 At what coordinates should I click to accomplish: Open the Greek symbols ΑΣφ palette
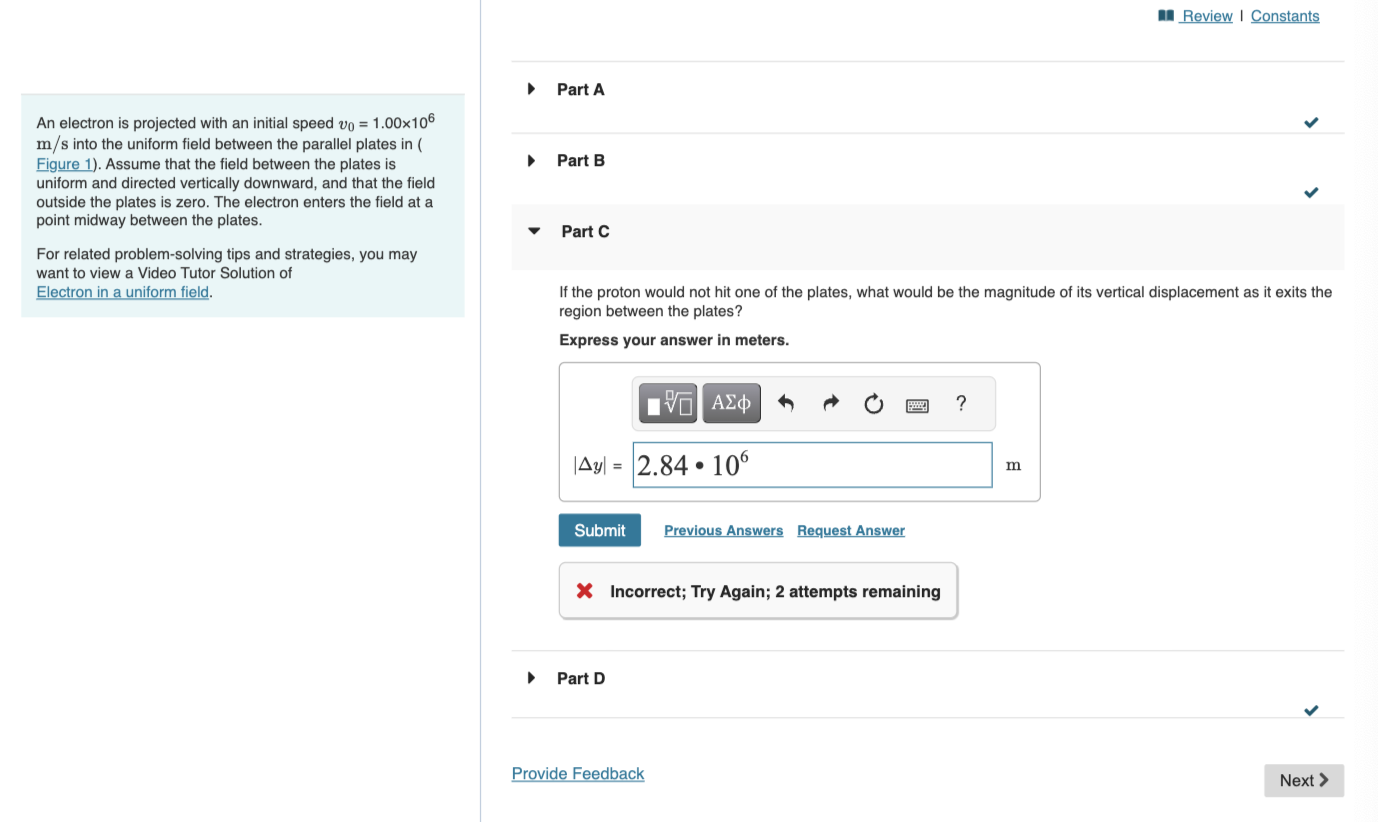pyautogui.click(x=731, y=402)
